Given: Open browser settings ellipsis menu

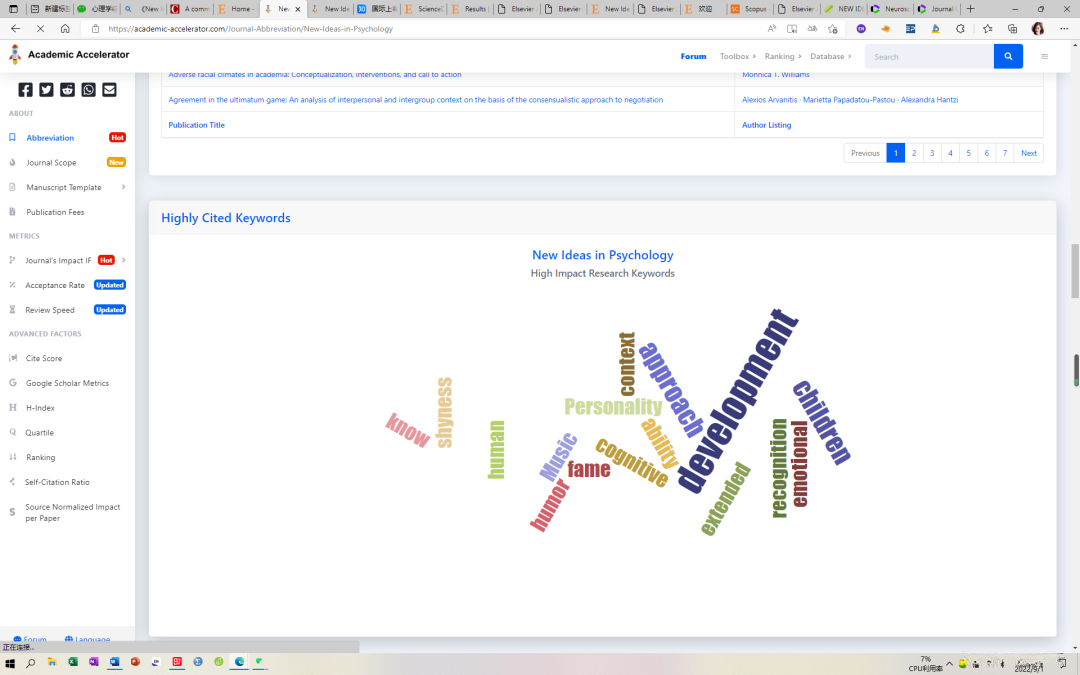Looking at the screenshot, I should (1064, 28).
